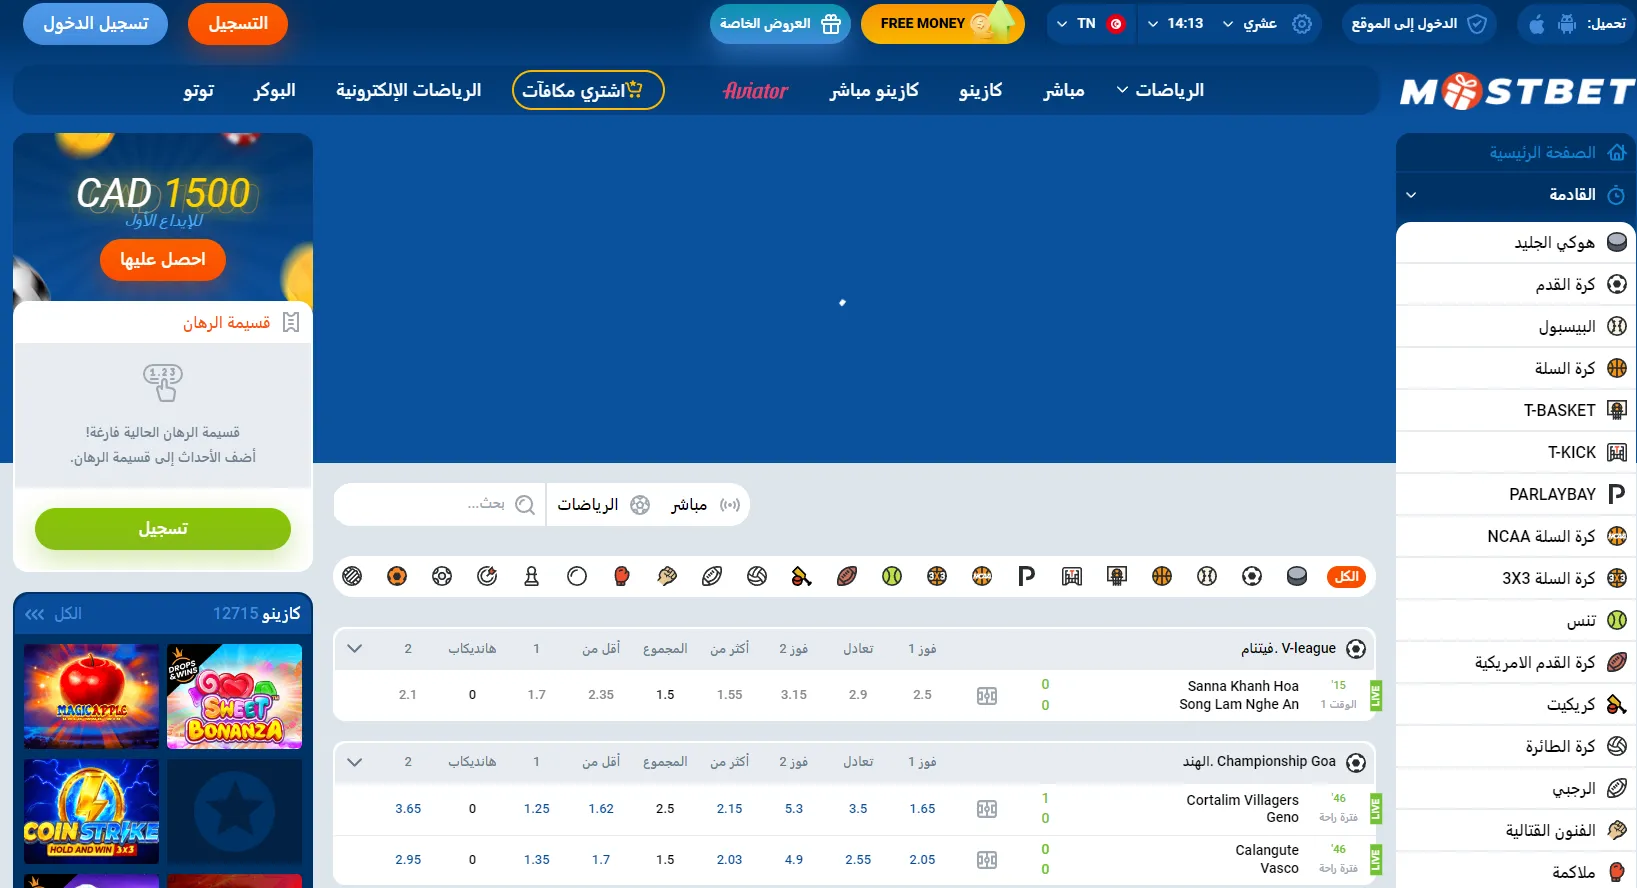Open the Sweet Bonanza game thumbnail
The height and width of the screenshot is (888, 1637).
[234, 696]
